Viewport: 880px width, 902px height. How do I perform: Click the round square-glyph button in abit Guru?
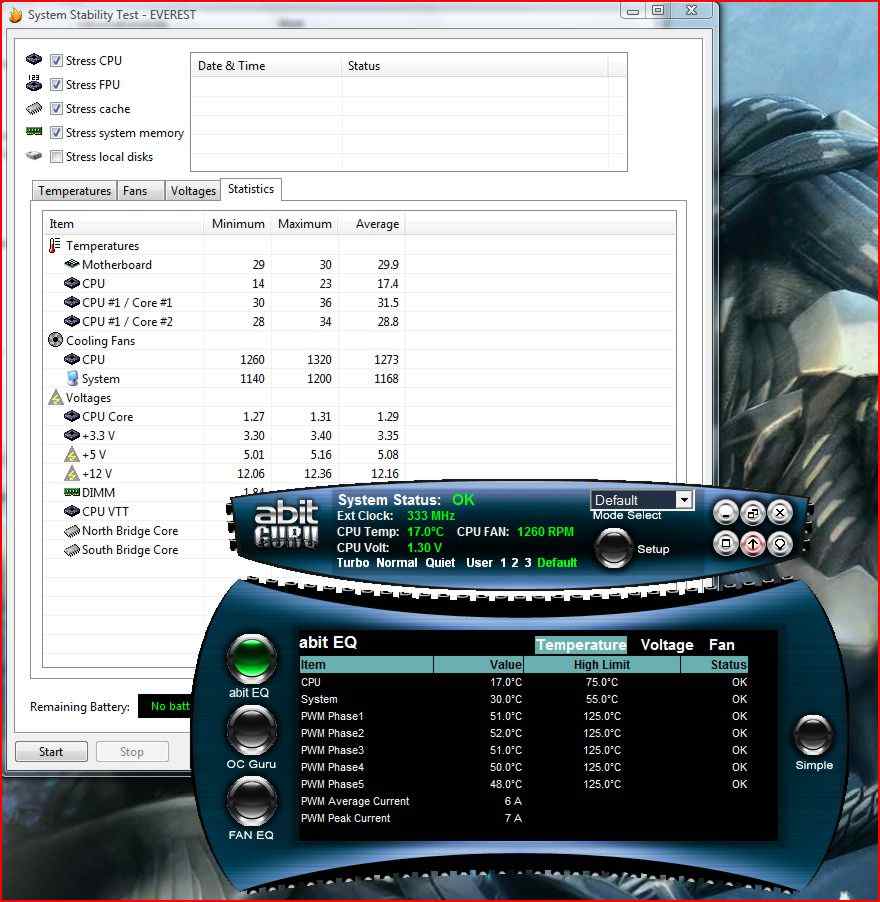[726, 544]
